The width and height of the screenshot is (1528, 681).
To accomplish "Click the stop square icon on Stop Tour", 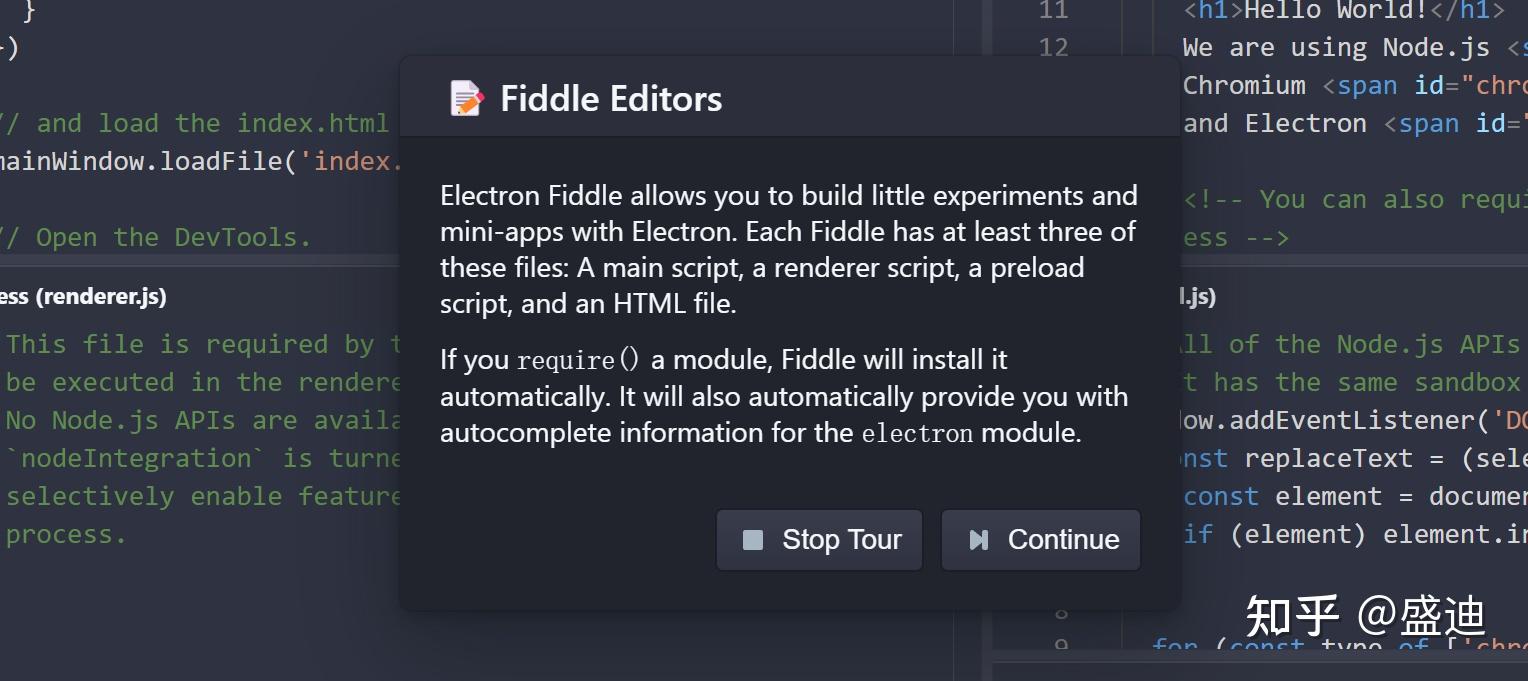I will tap(754, 539).
